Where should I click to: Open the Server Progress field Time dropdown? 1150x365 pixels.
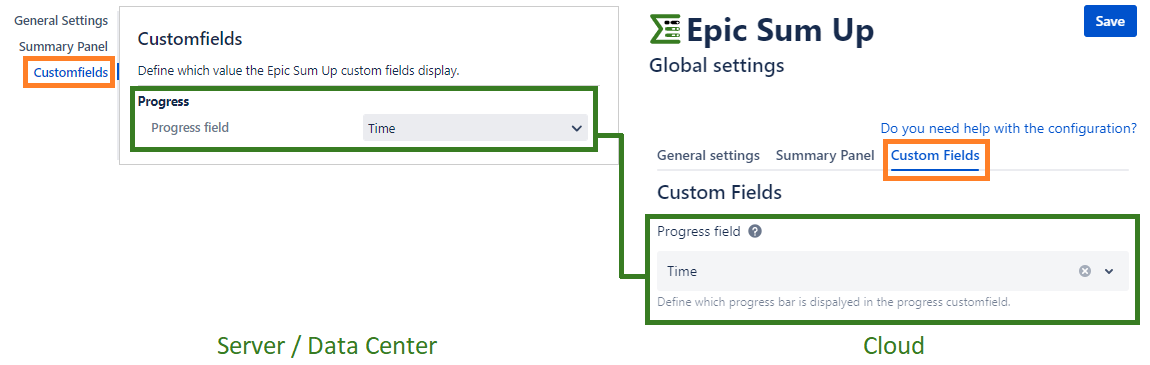click(x=475, y=128)
